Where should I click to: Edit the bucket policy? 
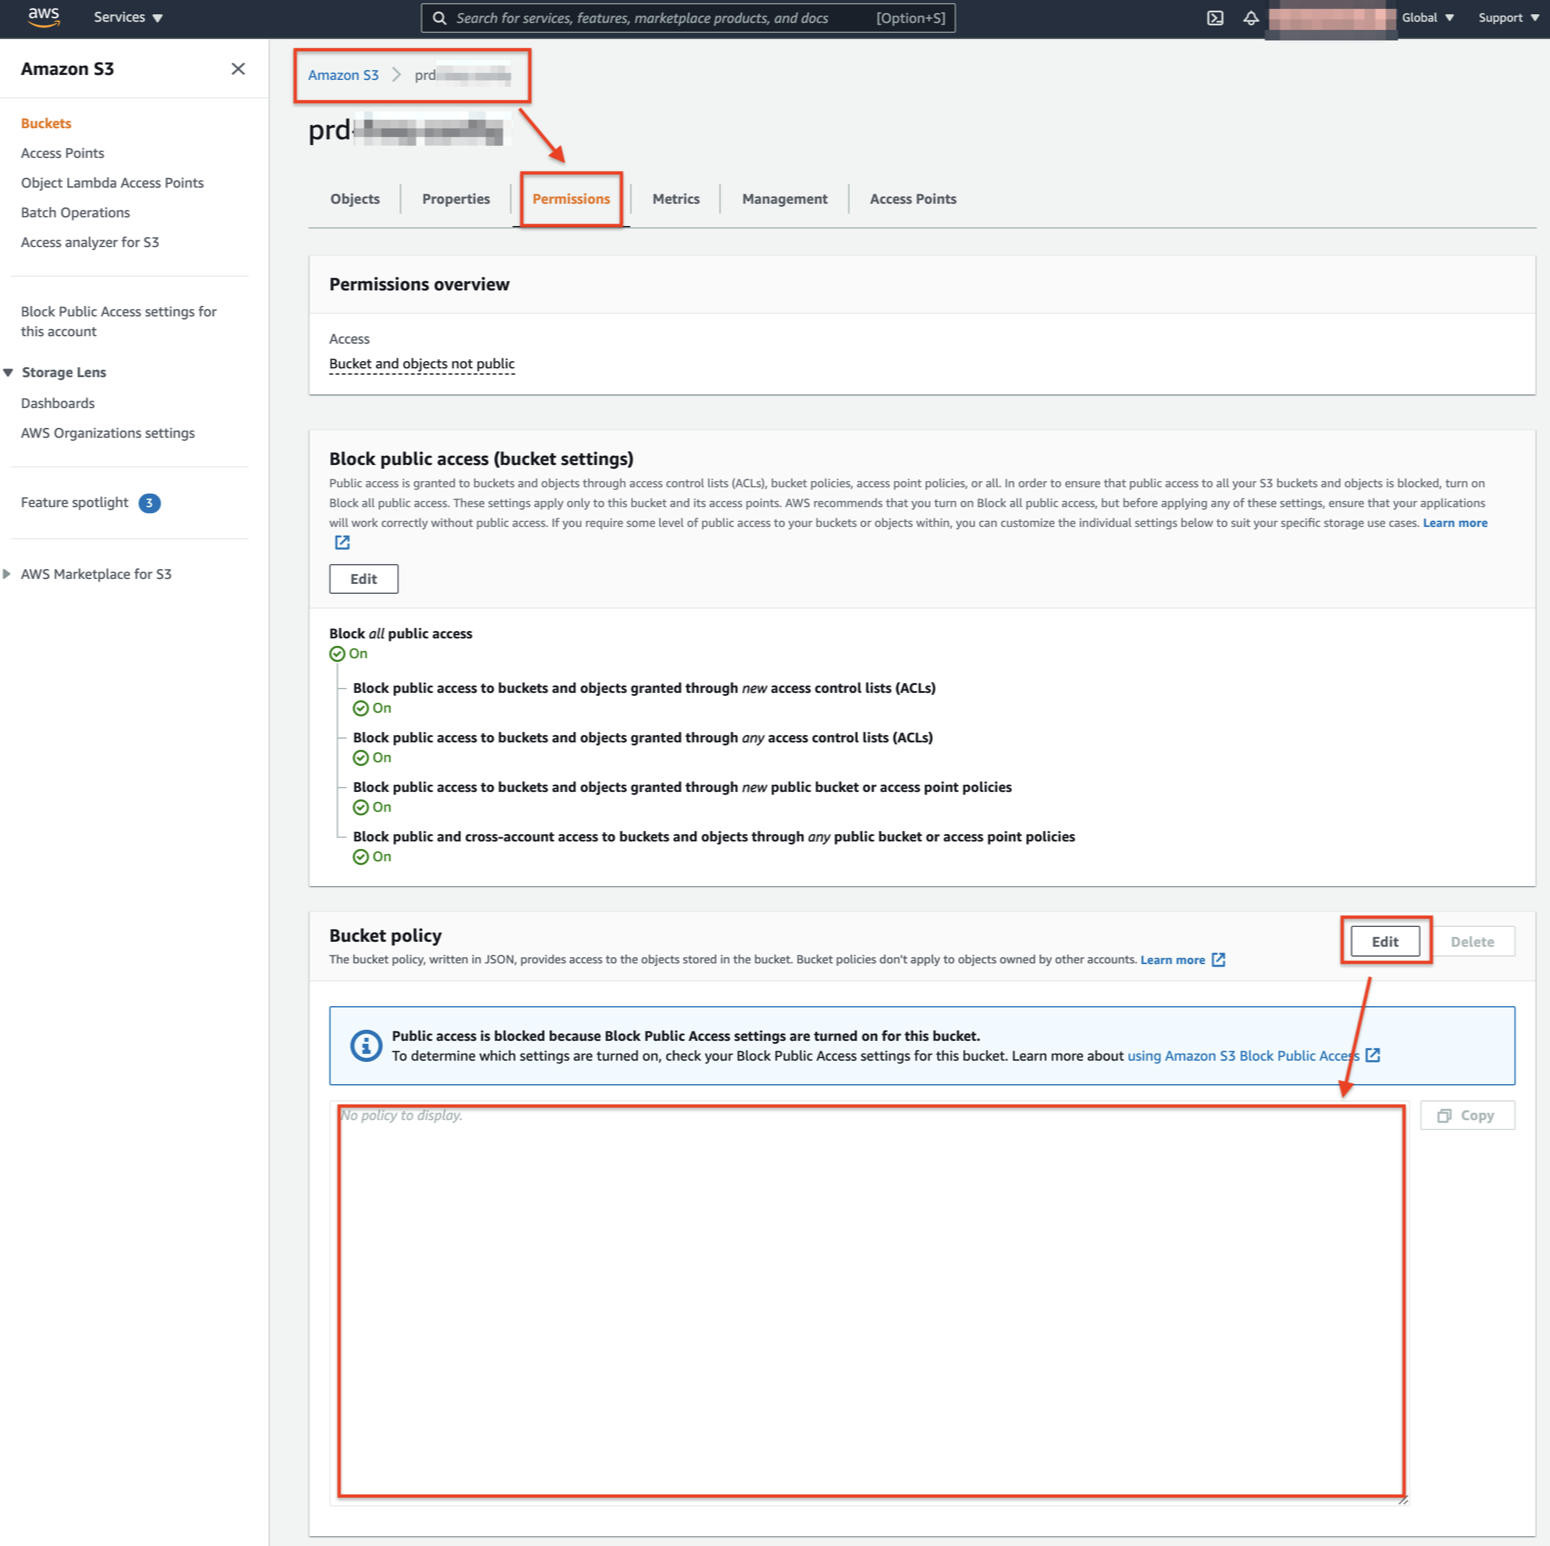pos(1385,942)
